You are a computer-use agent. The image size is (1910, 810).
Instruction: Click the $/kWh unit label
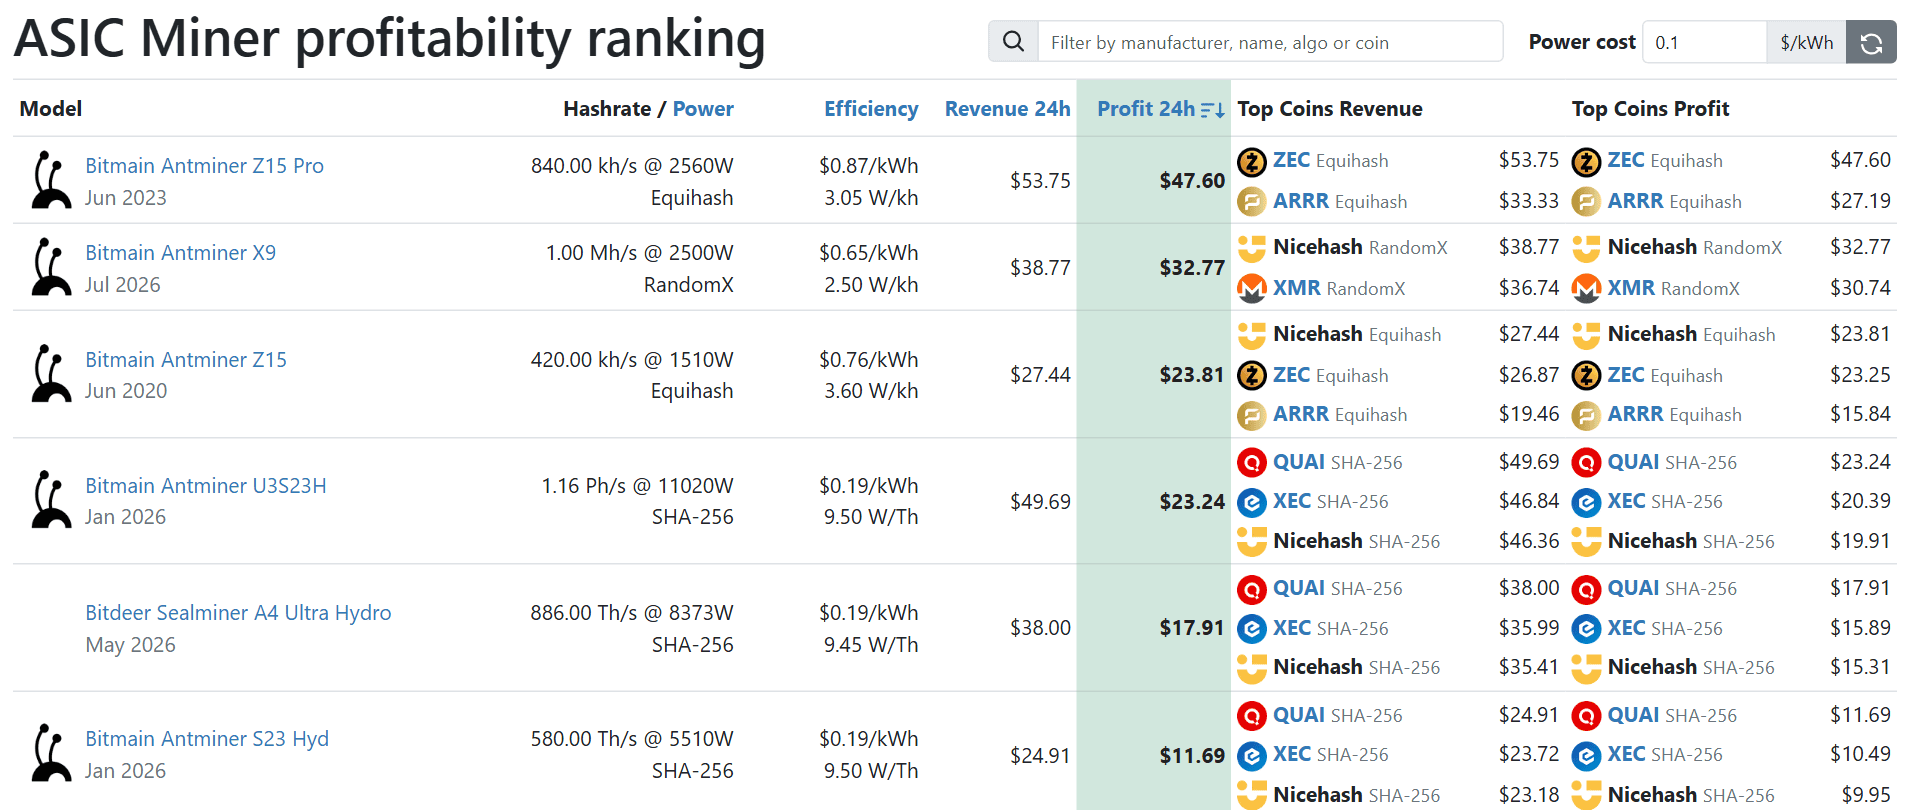tap(1807, 42)
